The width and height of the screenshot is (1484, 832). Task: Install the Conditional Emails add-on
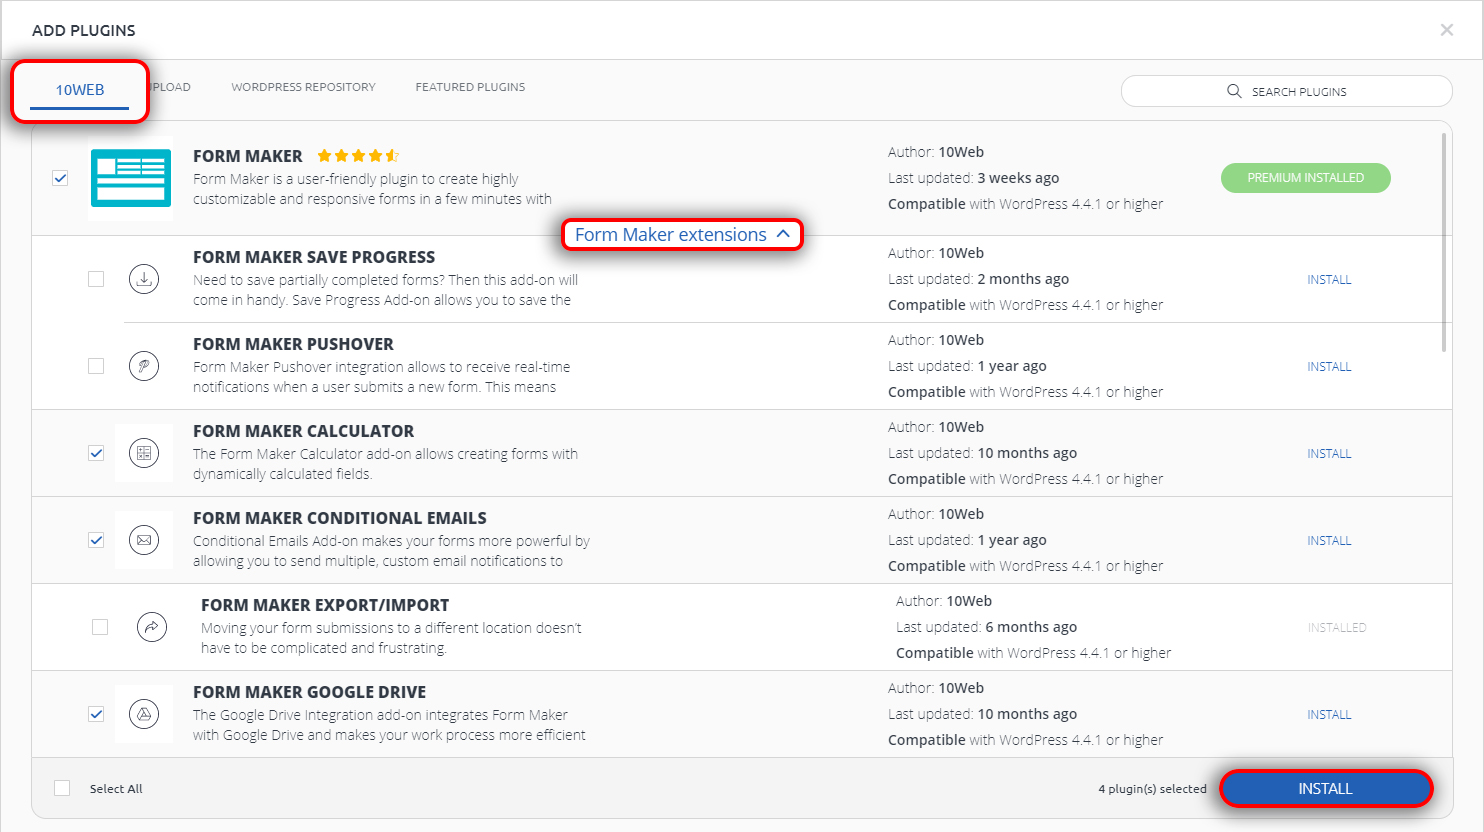pyautogui.click(x=1329, y=541)
